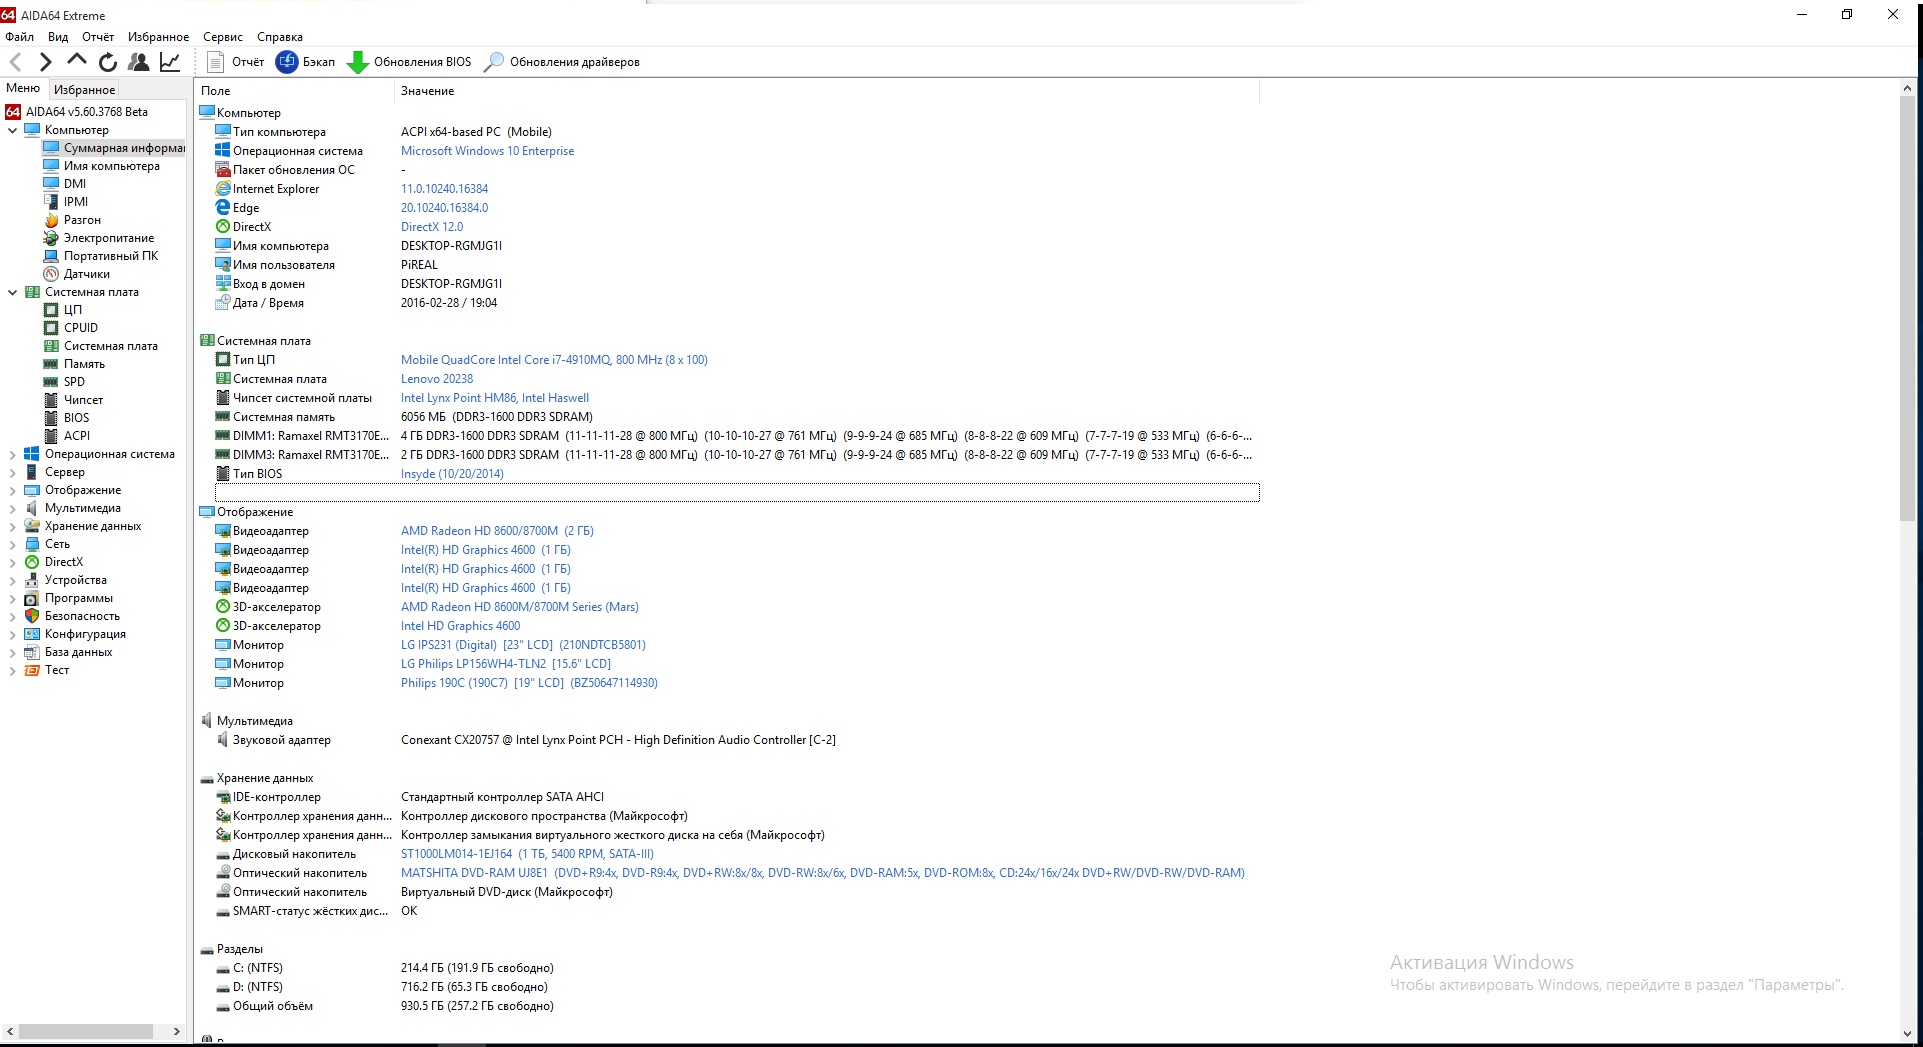Click the vertical scrollbar thumb

pyautogui.click(x=1907, y=308)
